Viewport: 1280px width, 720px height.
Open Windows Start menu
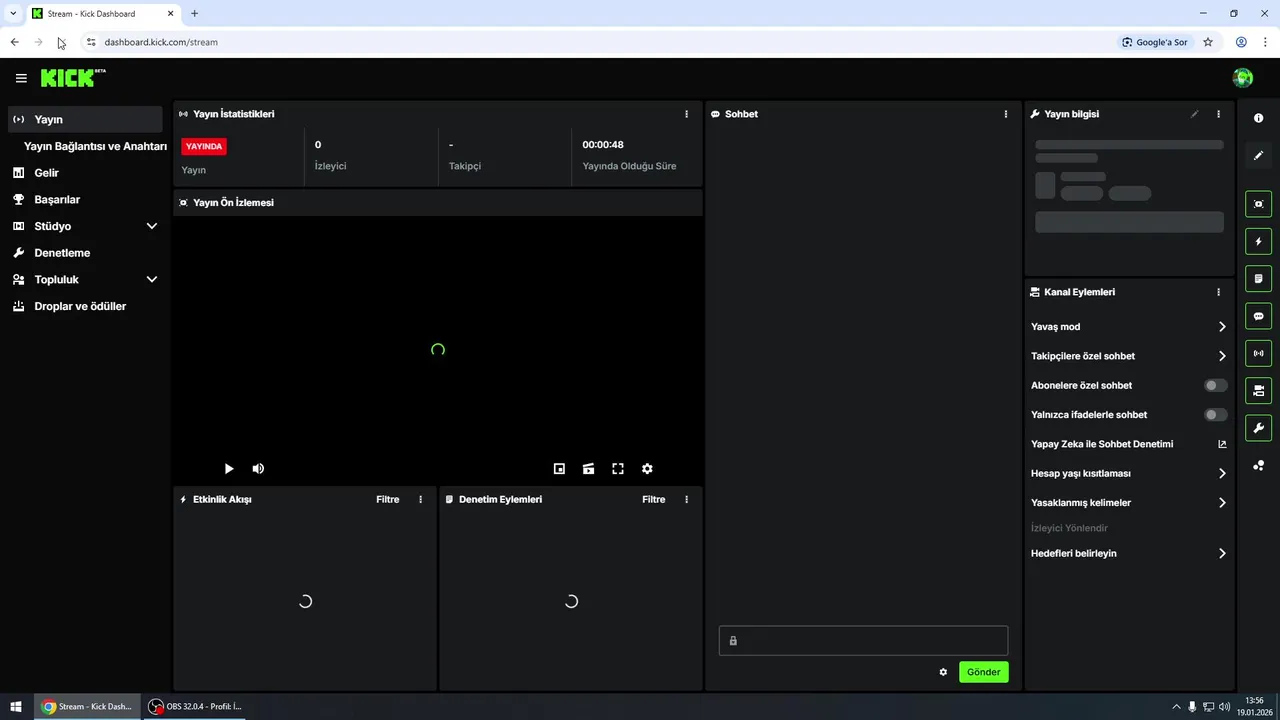[x=16, y=706]
